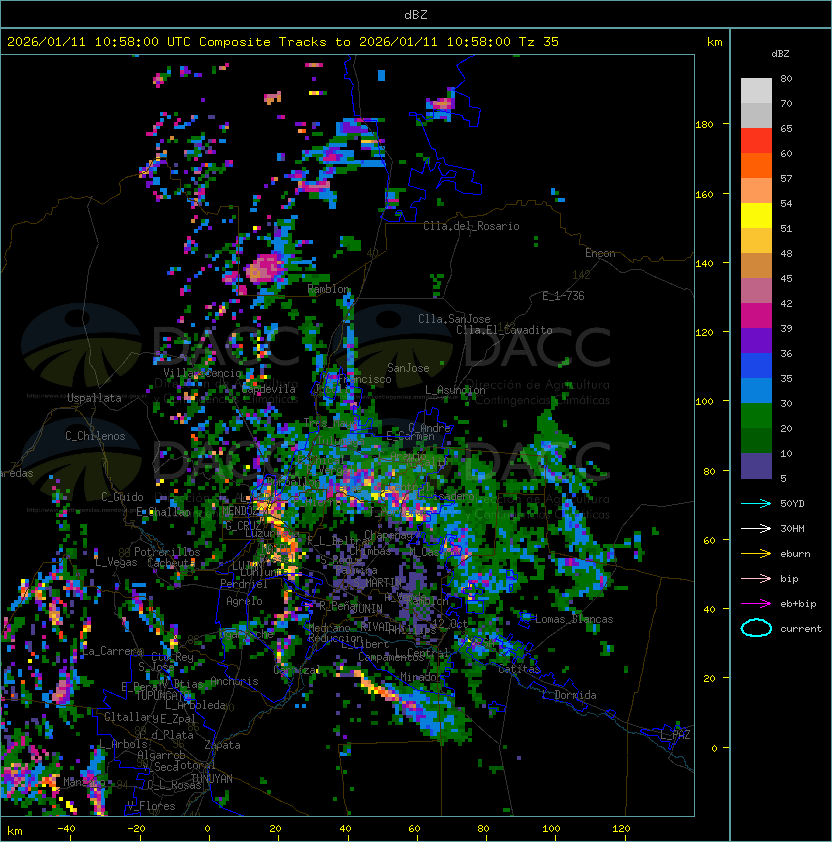Select the light gray top legend swatch
The width and height of the screenshot is (832, 842).
[756, 90]
